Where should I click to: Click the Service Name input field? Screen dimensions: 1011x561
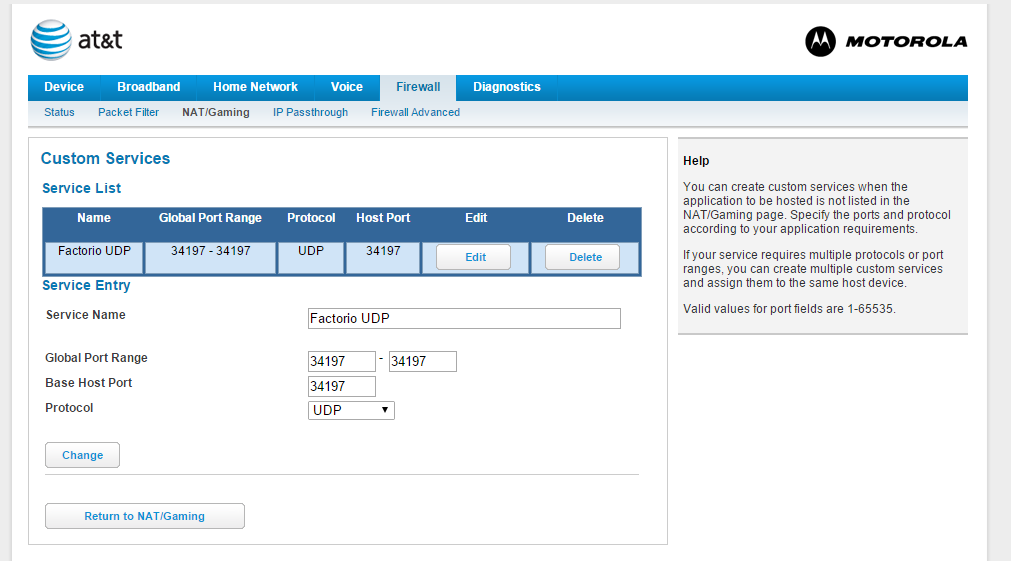pos(464,319)
